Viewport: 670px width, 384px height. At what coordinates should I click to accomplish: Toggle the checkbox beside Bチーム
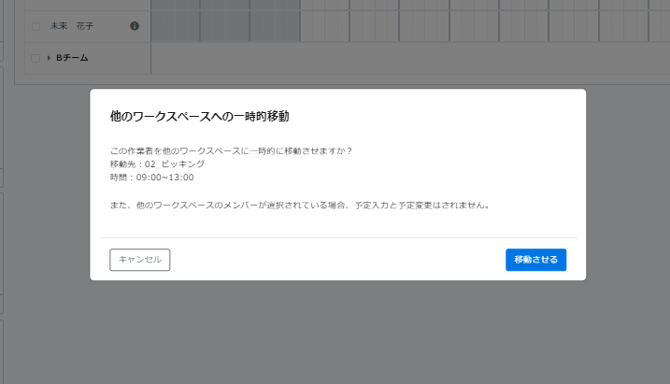click(35, 58)
